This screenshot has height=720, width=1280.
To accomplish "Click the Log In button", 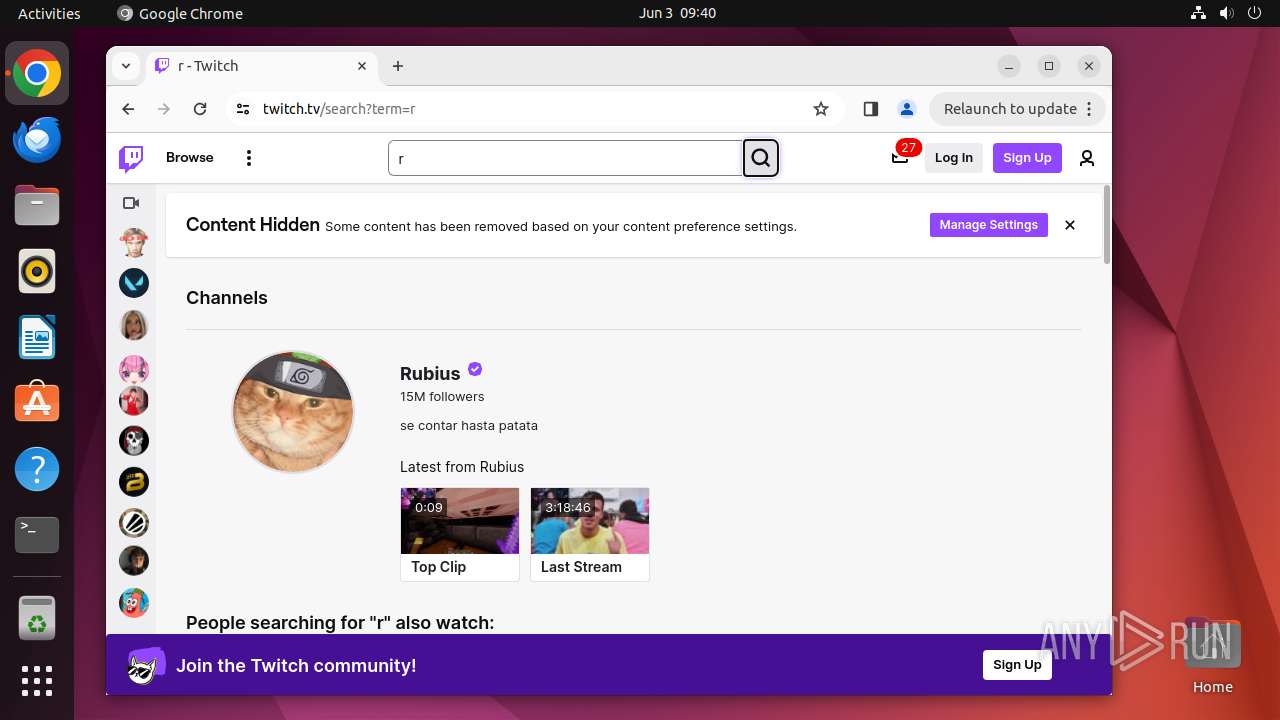I will (954, 158).
